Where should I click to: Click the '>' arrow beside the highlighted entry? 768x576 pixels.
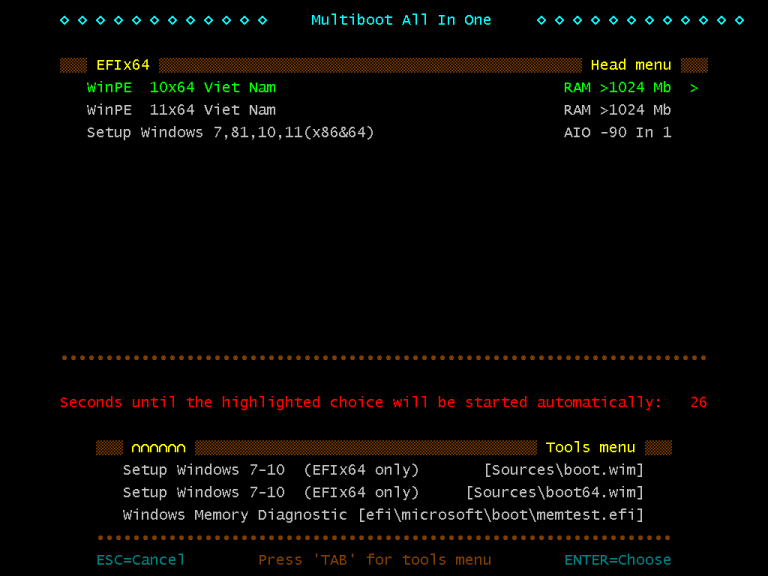[694, 88]
